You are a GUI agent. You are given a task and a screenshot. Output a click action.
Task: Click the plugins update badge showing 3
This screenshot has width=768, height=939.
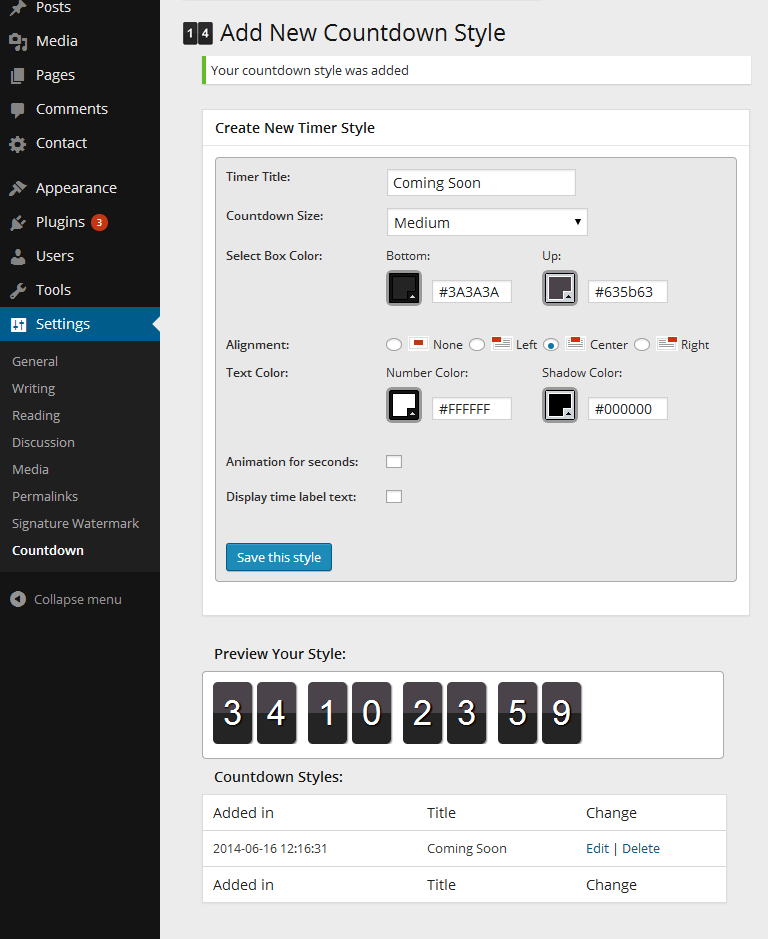(99, 222)
